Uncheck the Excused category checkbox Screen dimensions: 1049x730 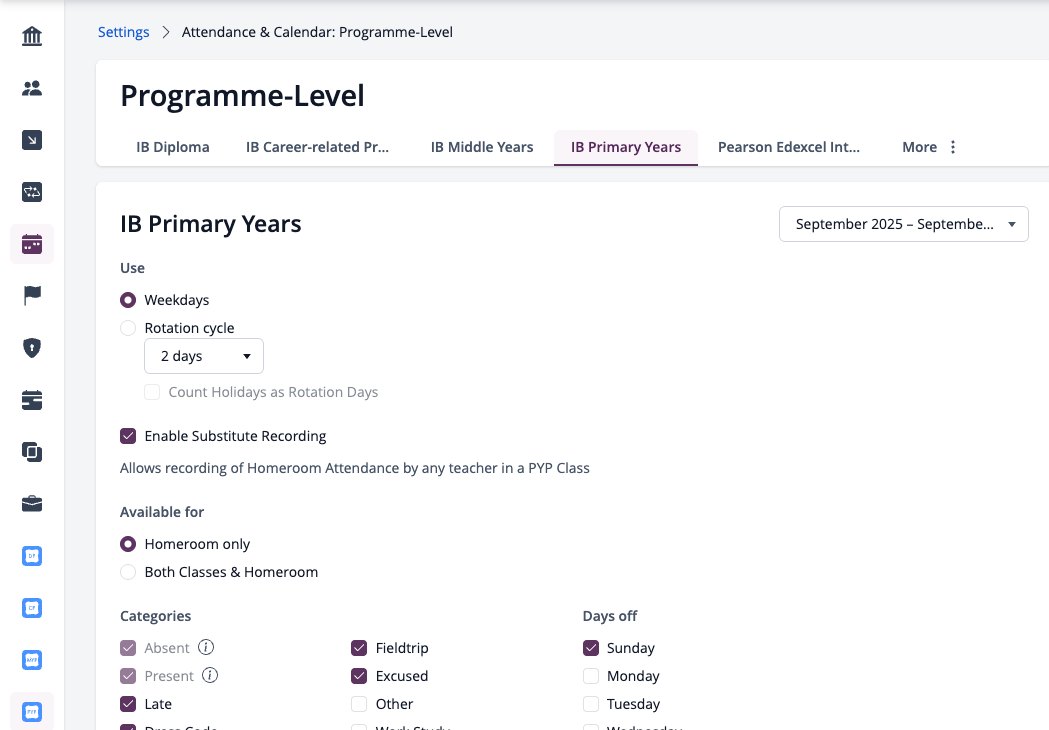(x=359, y=676)
